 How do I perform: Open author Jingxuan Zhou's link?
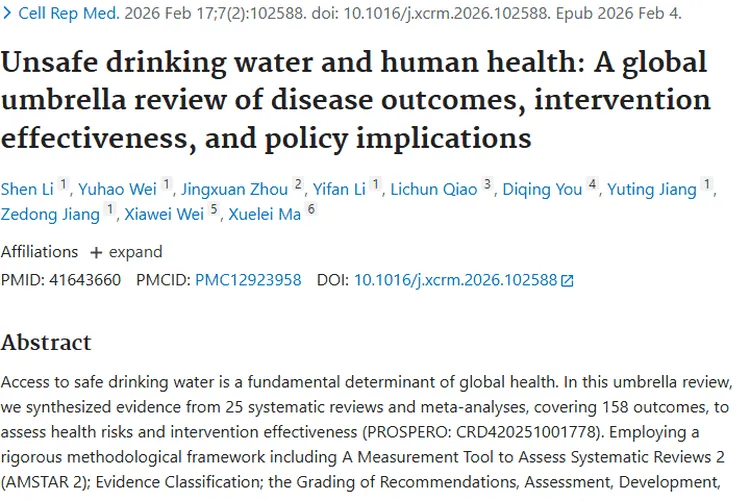[233, 190]
